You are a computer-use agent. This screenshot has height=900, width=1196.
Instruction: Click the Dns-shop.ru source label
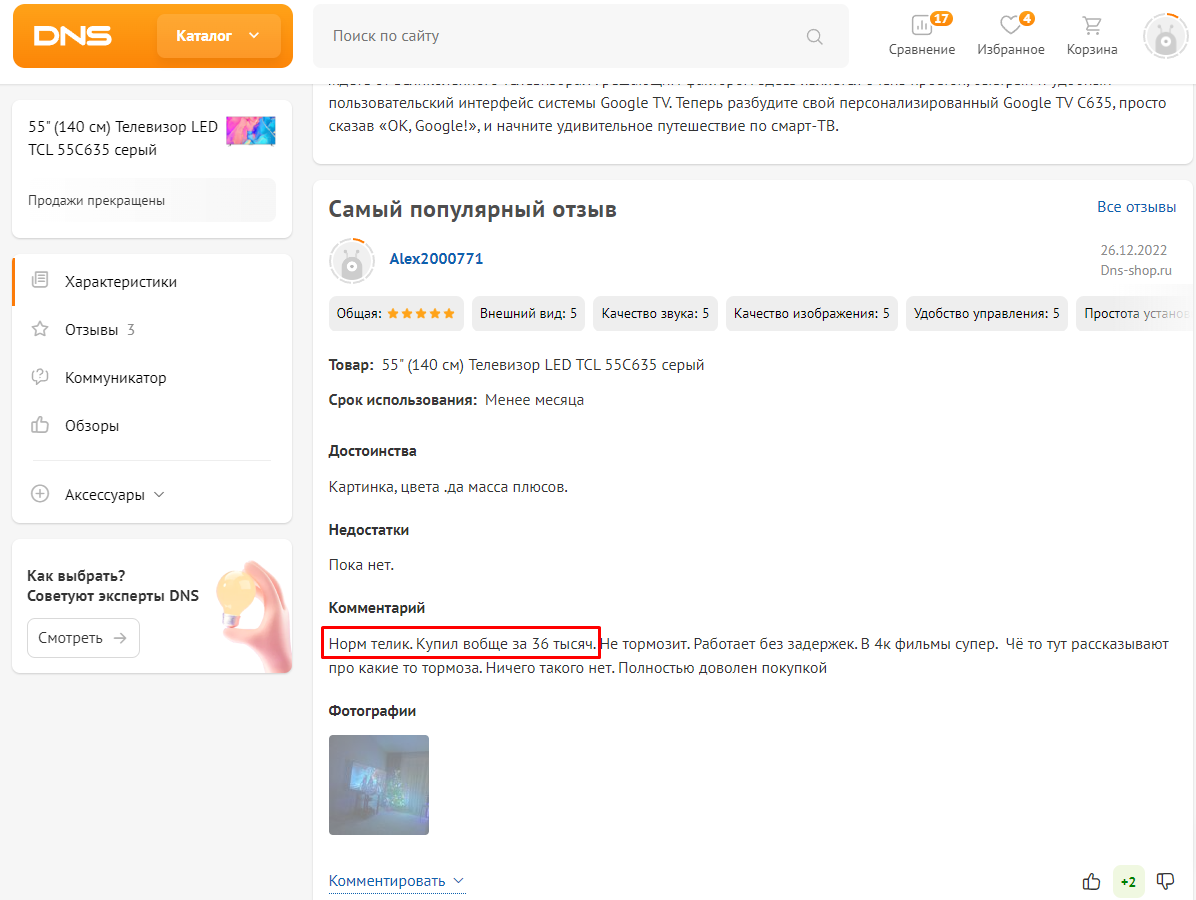pyautogui.click(x=1136, y=270)
